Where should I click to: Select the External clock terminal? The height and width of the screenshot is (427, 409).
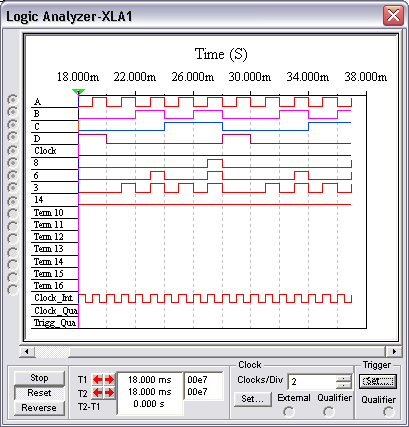pos(289,412)
